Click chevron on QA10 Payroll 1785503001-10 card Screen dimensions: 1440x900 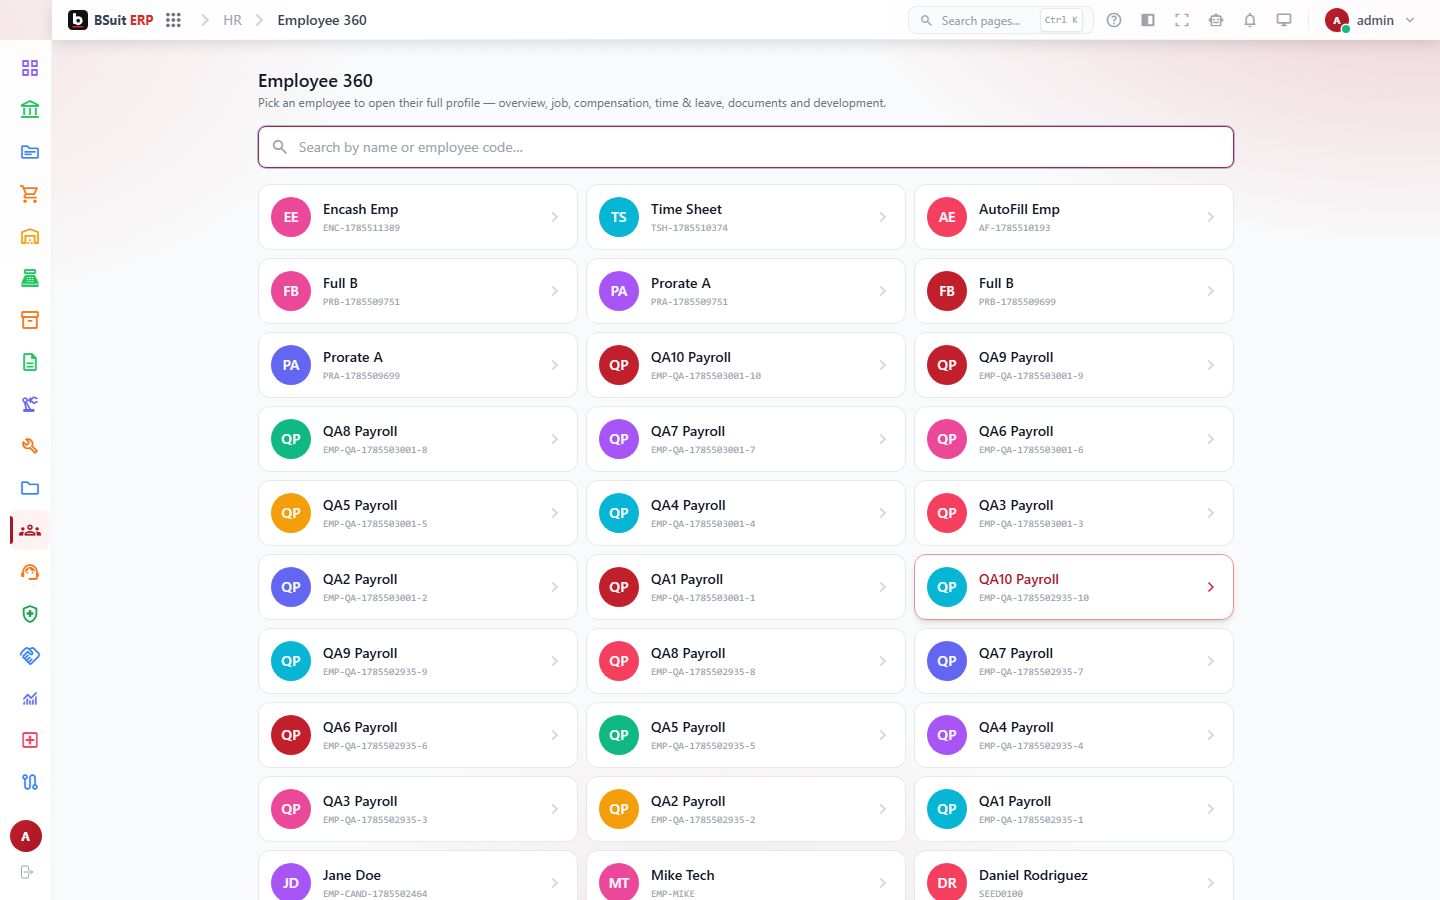coord(883,365)
